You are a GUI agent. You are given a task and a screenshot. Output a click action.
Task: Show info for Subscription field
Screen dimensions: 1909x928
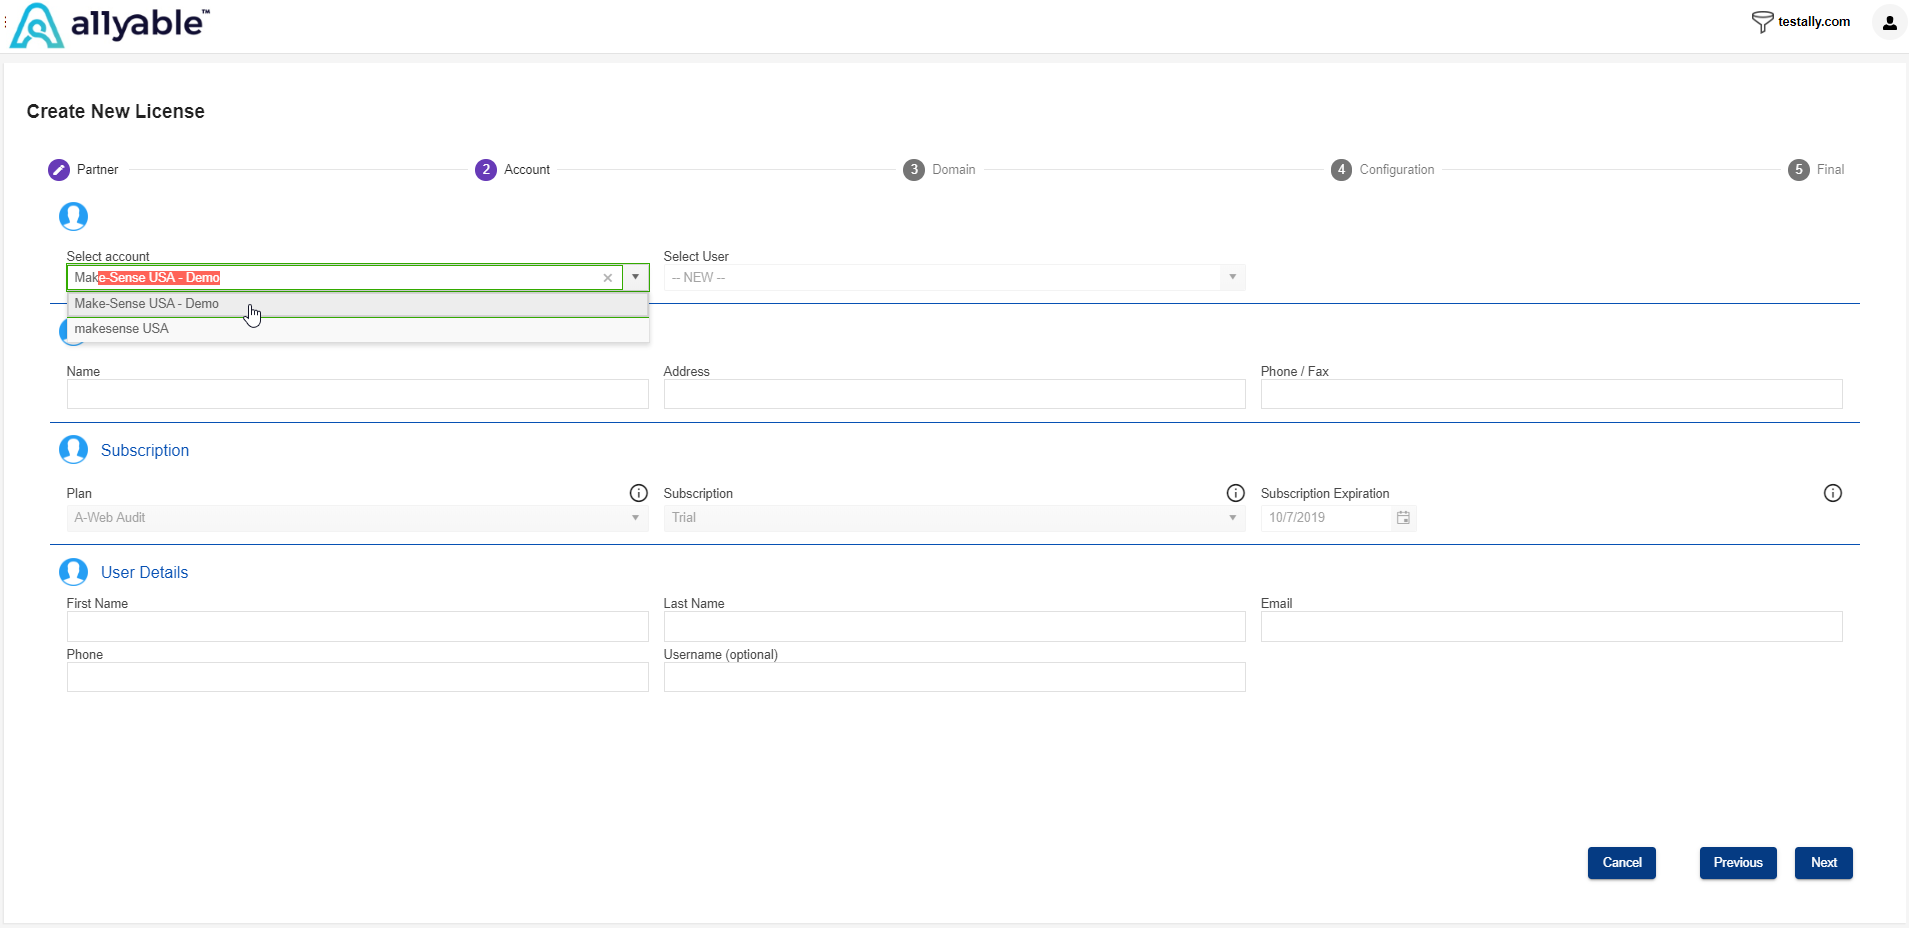(1235, 493)
